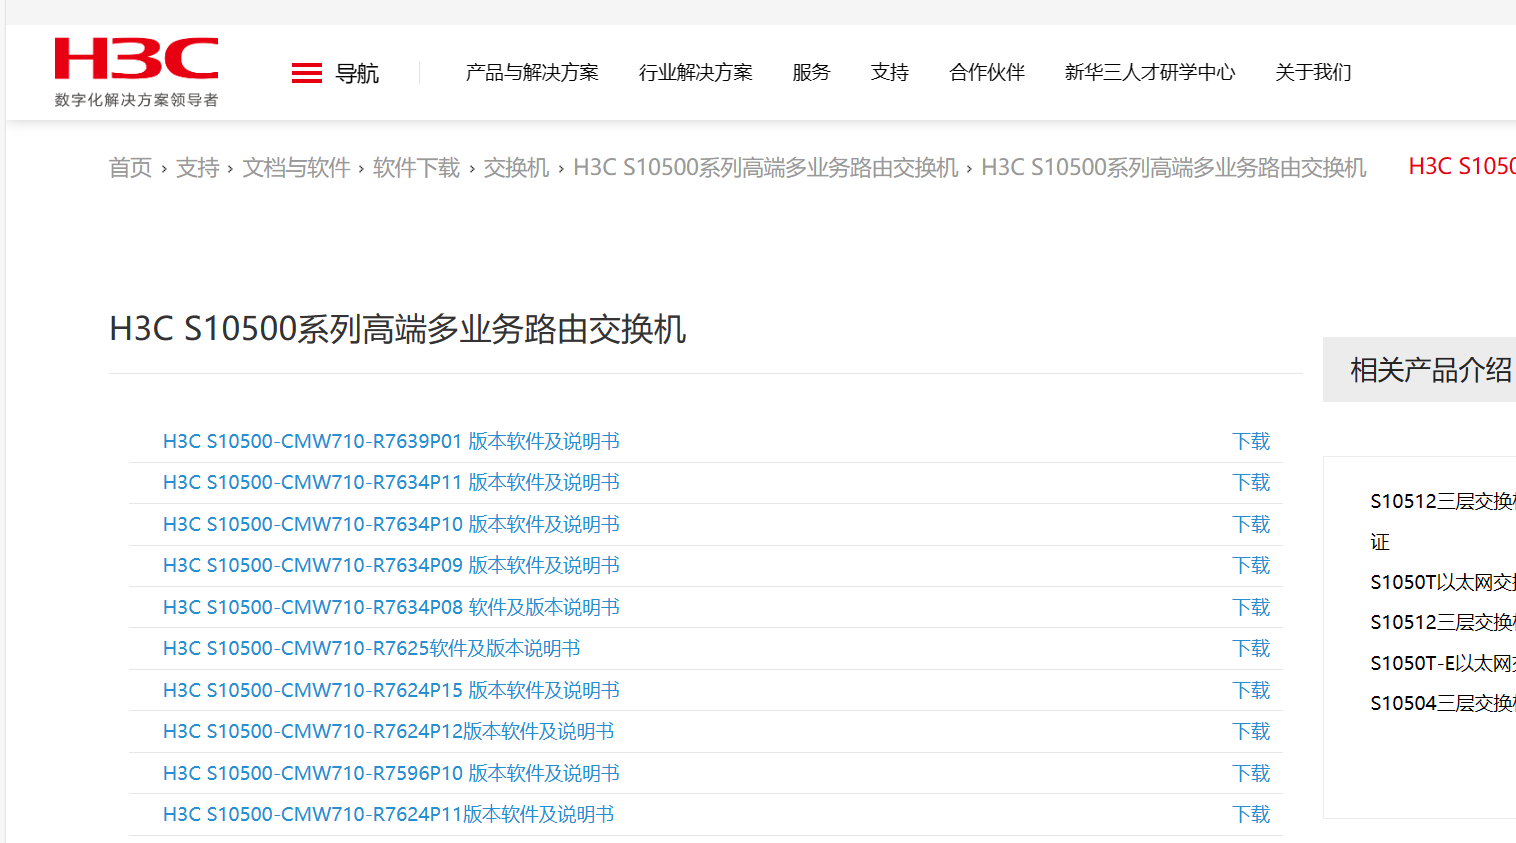Open 关于我们 menu
The height and width of the screenshot is (843, 1516).
click(x=1313, y=73)
